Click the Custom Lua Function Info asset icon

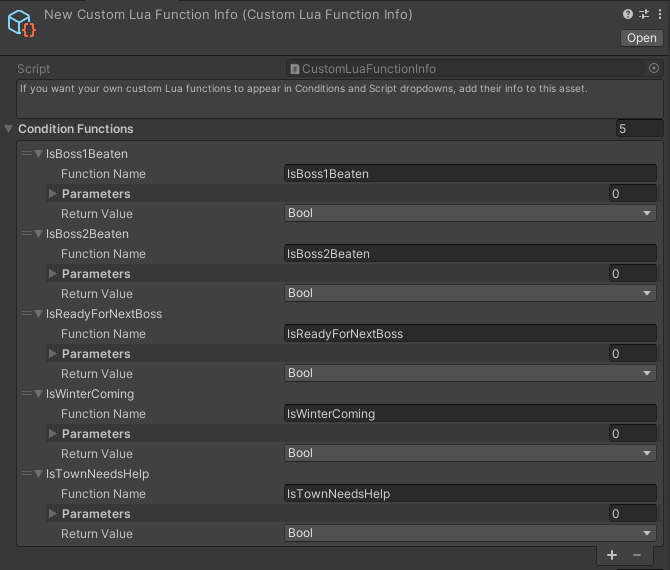coord(21,23)
